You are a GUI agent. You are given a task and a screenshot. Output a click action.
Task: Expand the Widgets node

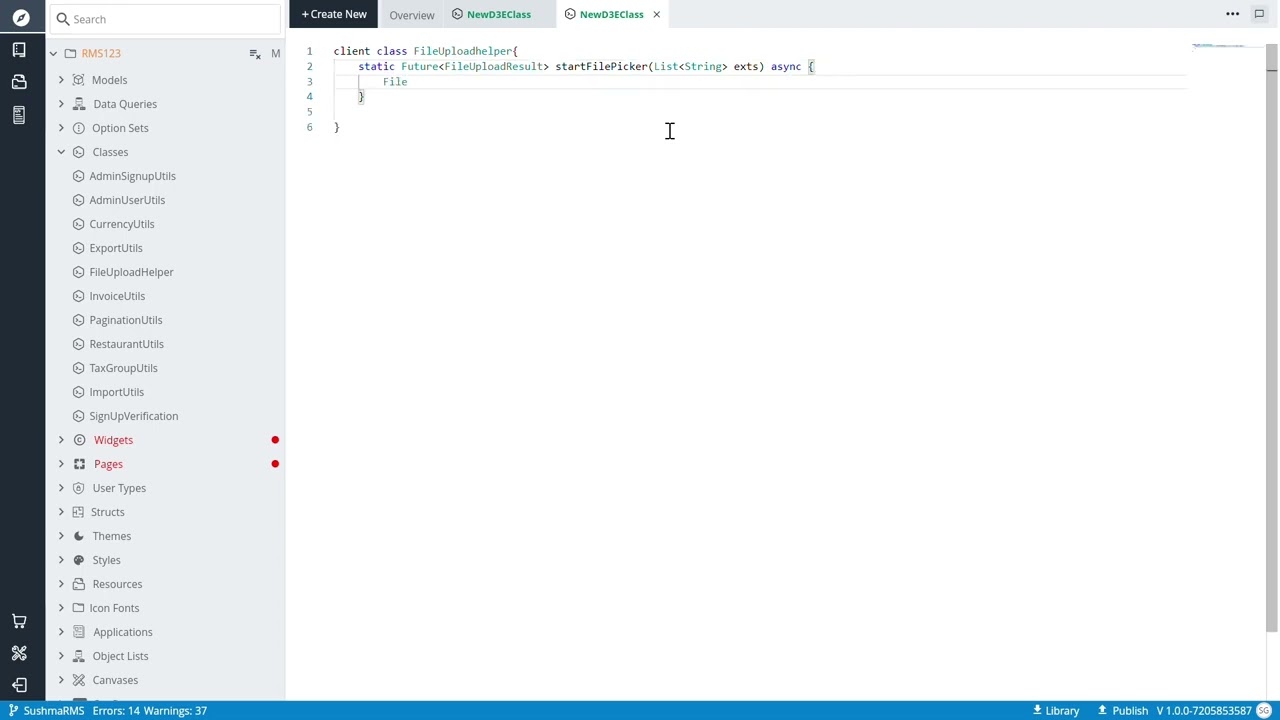[x=61, y=440]
